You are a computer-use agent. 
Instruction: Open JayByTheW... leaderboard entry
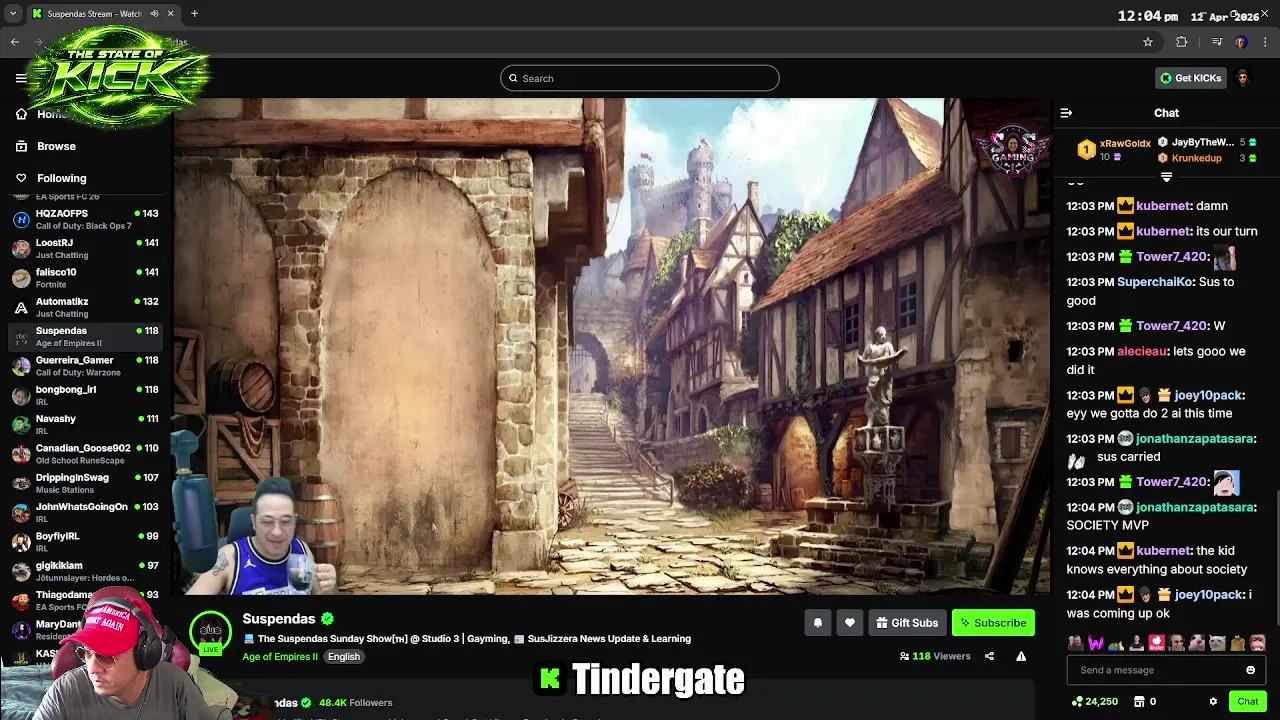[1206, 142]
